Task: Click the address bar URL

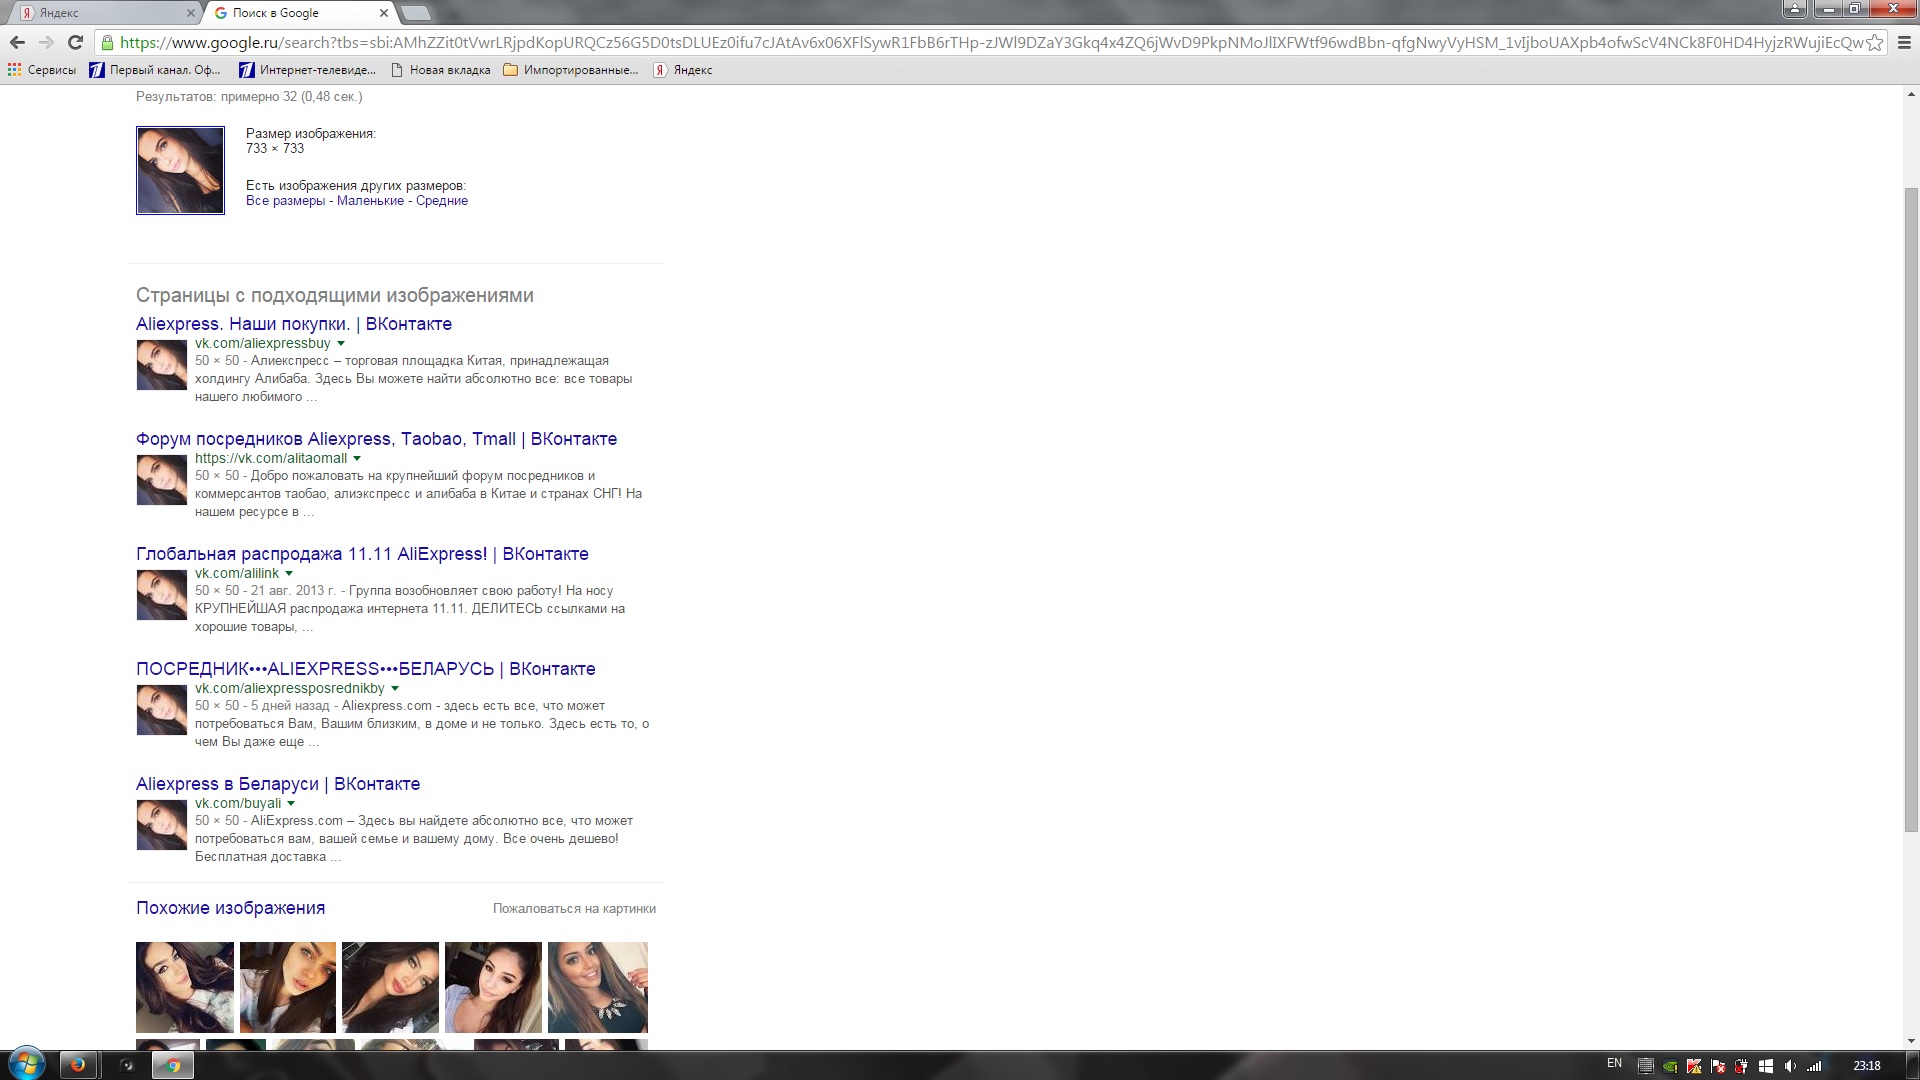Action: [x=990, y=42]
